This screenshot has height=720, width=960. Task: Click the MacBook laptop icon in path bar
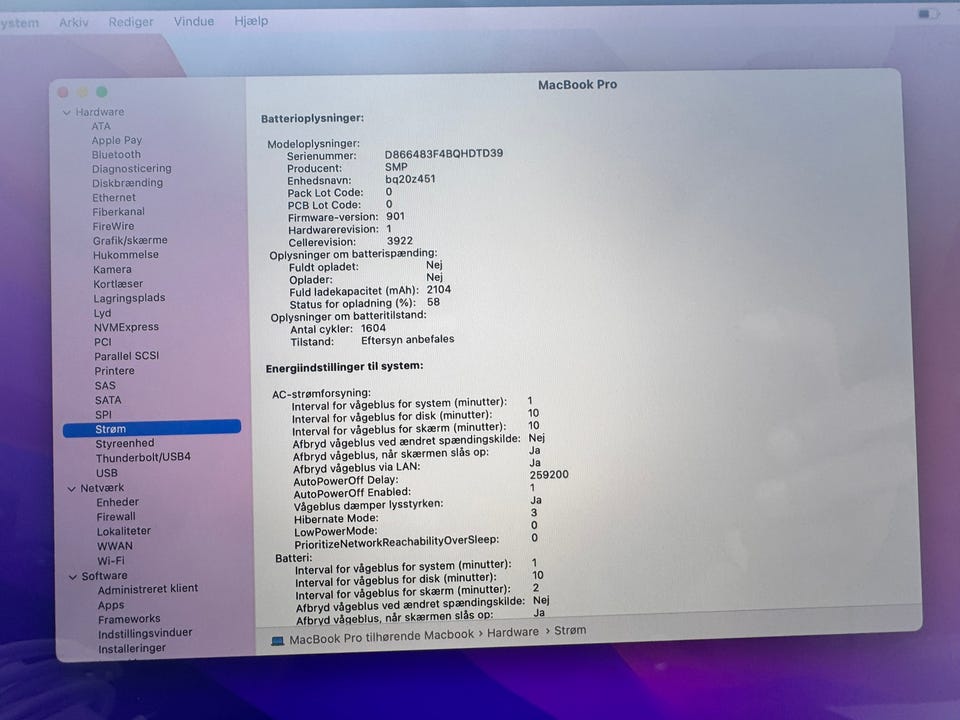277,640
